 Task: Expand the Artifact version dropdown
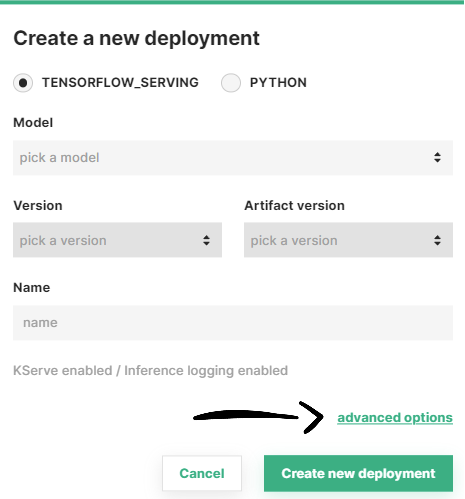(348, 240)
